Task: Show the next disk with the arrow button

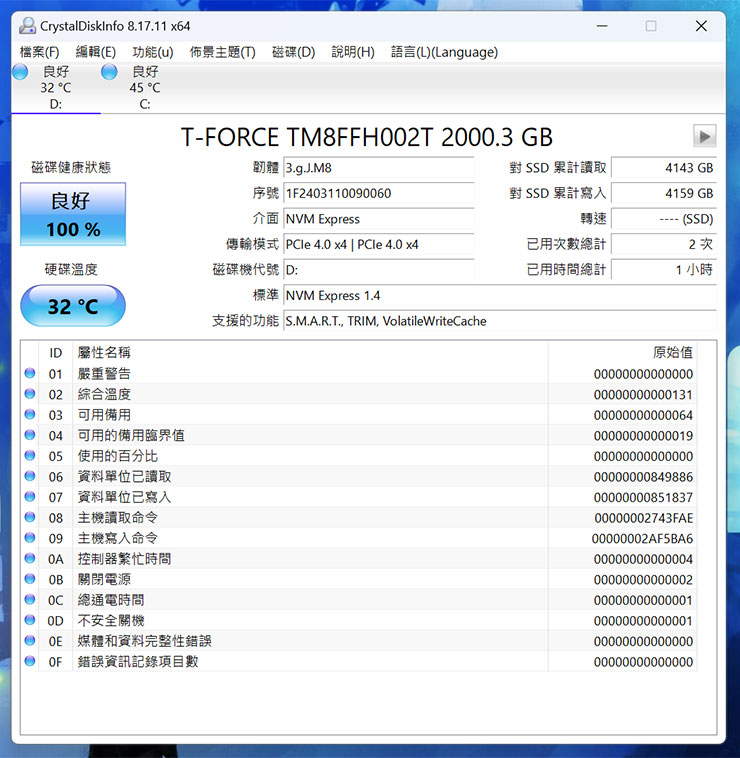Action: (704, 136)
